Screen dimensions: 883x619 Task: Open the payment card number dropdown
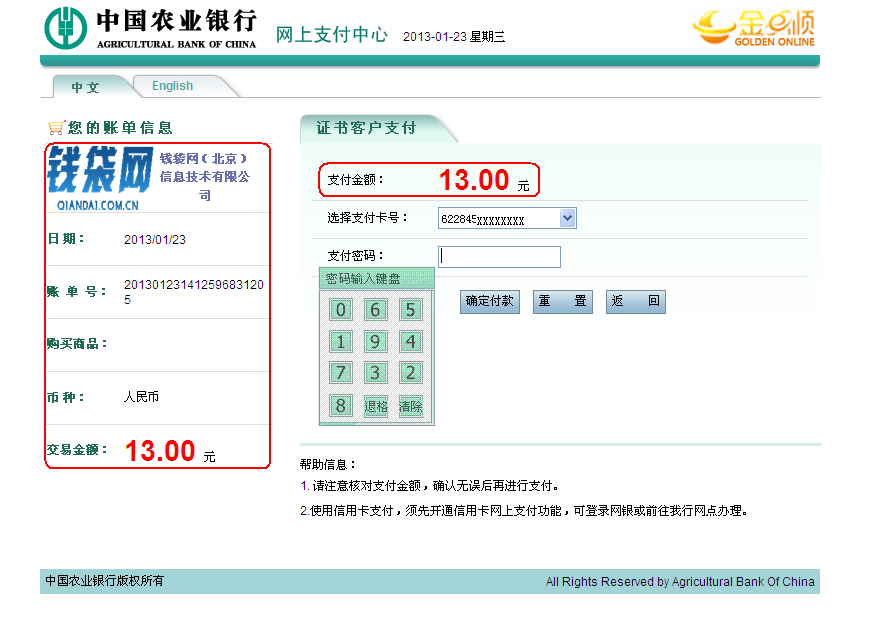[568, 218]
